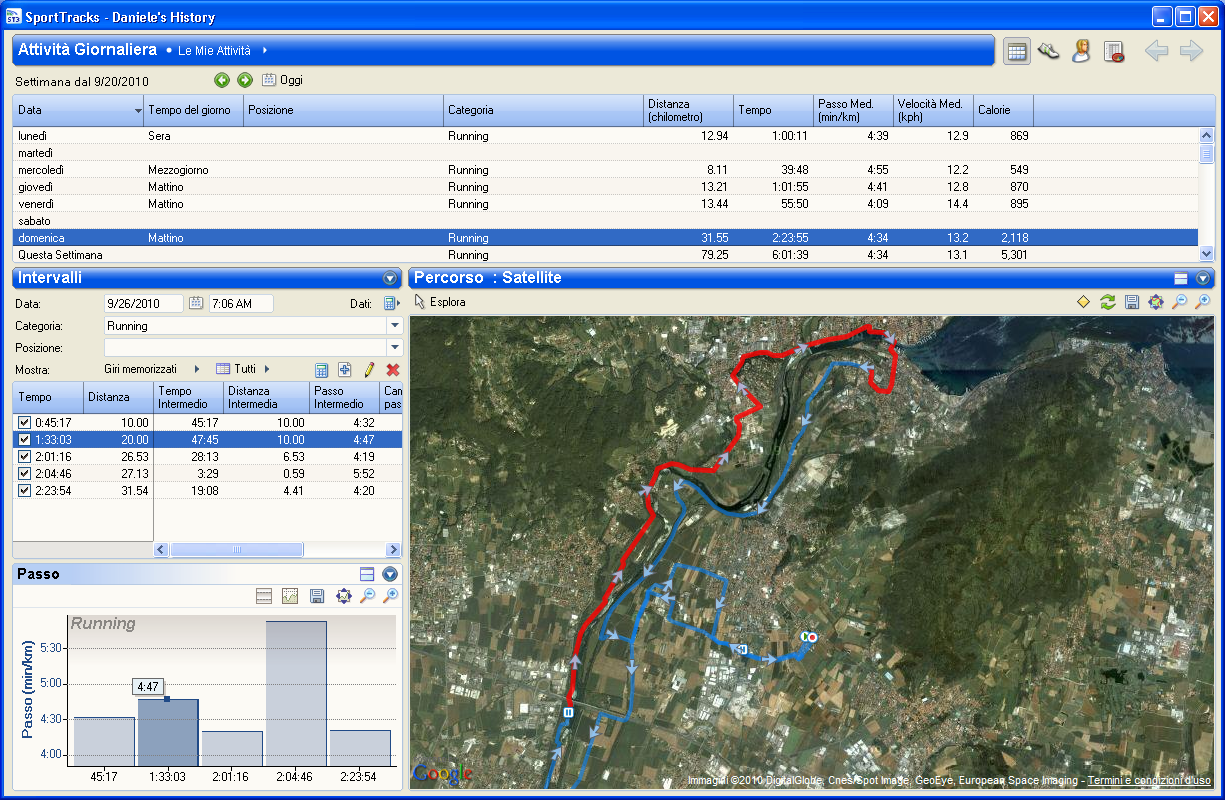Click the calculator icon in laps toolbar

click(322, 369)
